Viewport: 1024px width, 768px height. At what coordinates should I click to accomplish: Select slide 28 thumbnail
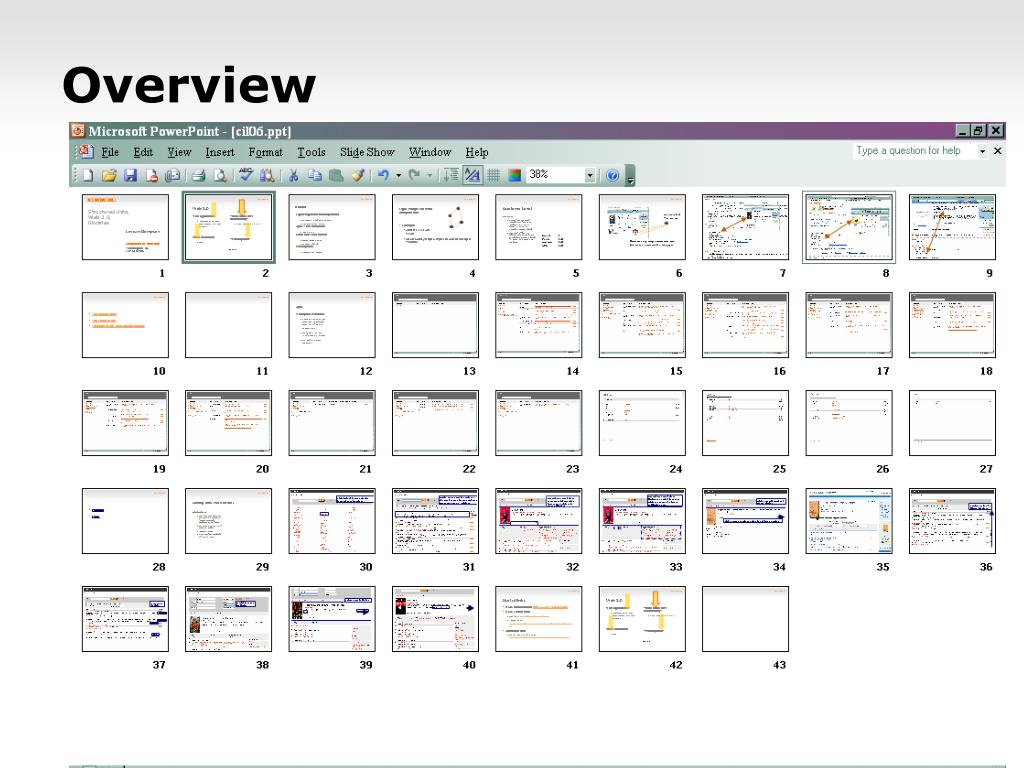125,521
